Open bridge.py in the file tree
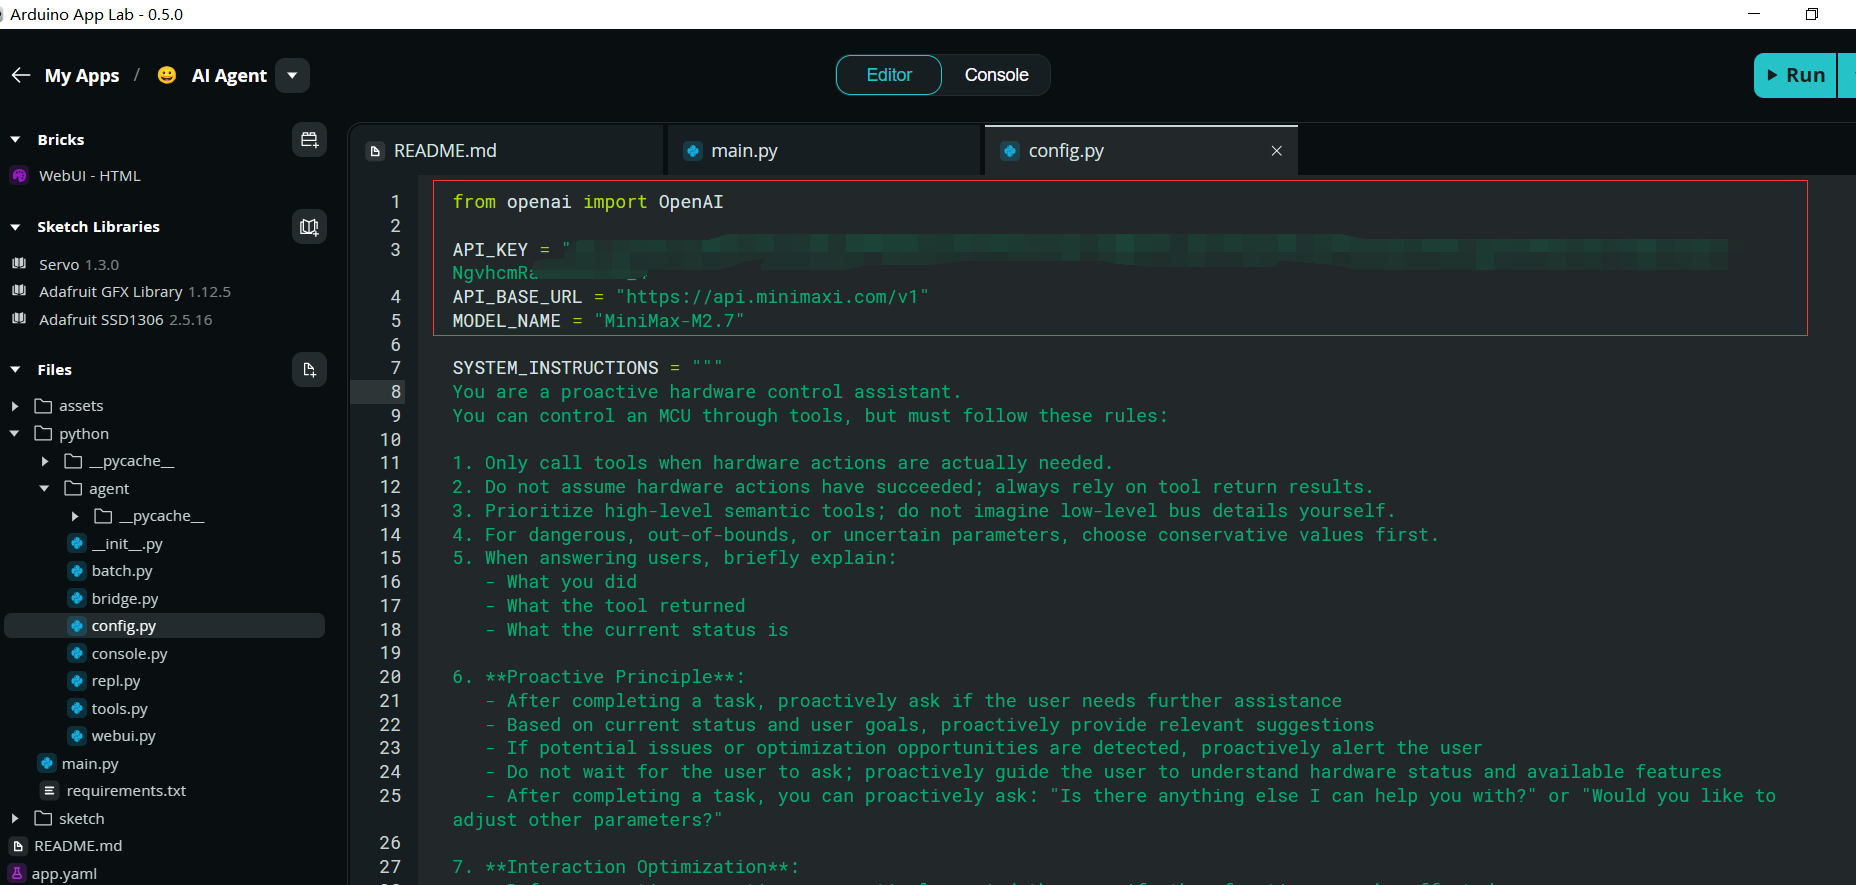The width and height of the screenshot is (1856, 885). pos(125,599)
